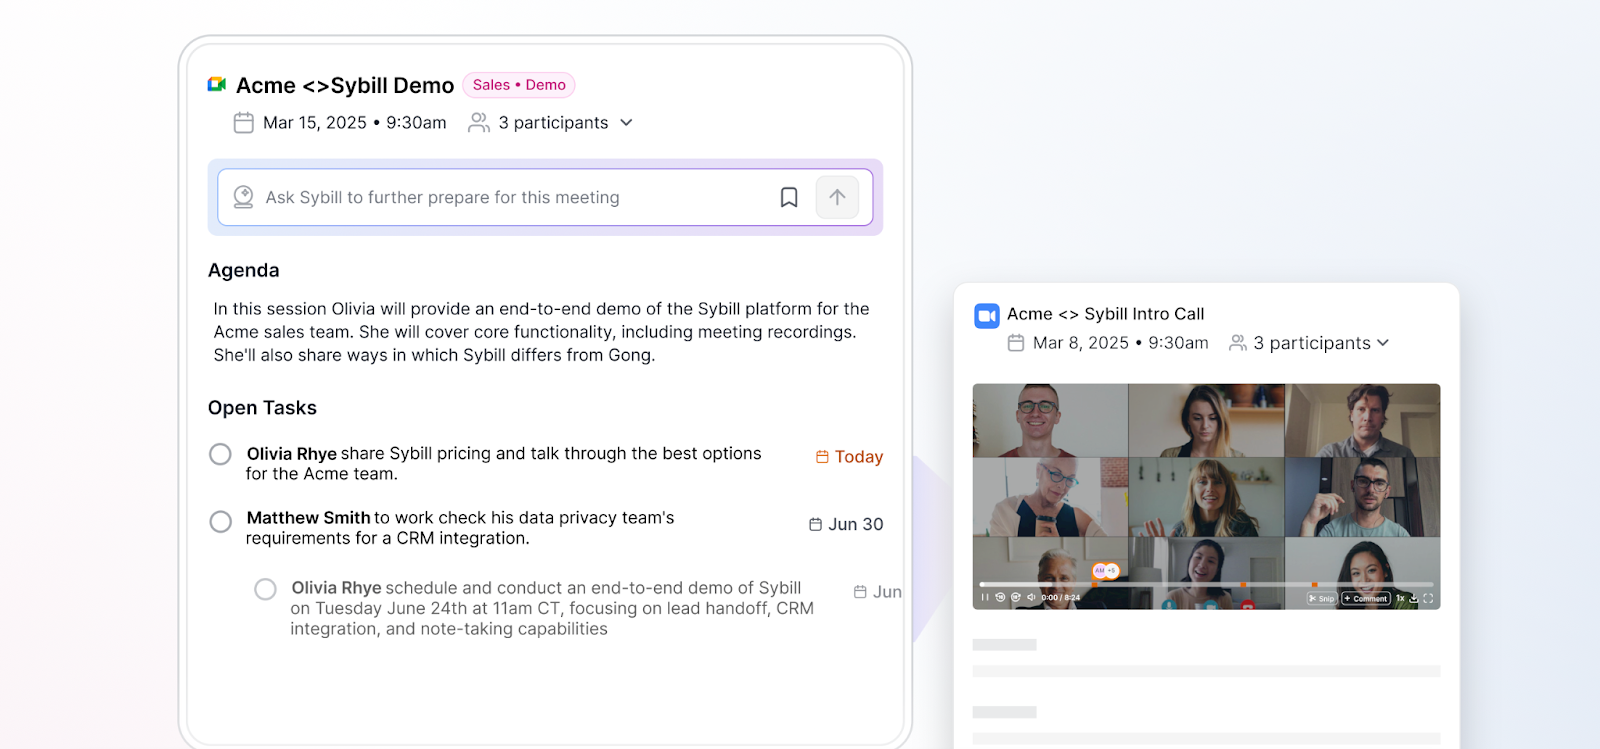
Task: Click the video recording progress bar
Action: (x=1206, y=585)
